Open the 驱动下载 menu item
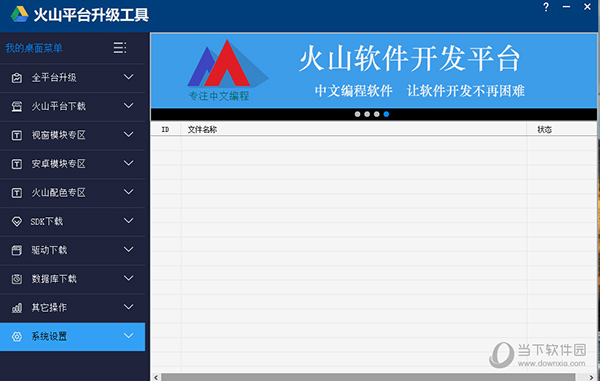The height and width of the screenshot is (381, 600). pos(72,250)
